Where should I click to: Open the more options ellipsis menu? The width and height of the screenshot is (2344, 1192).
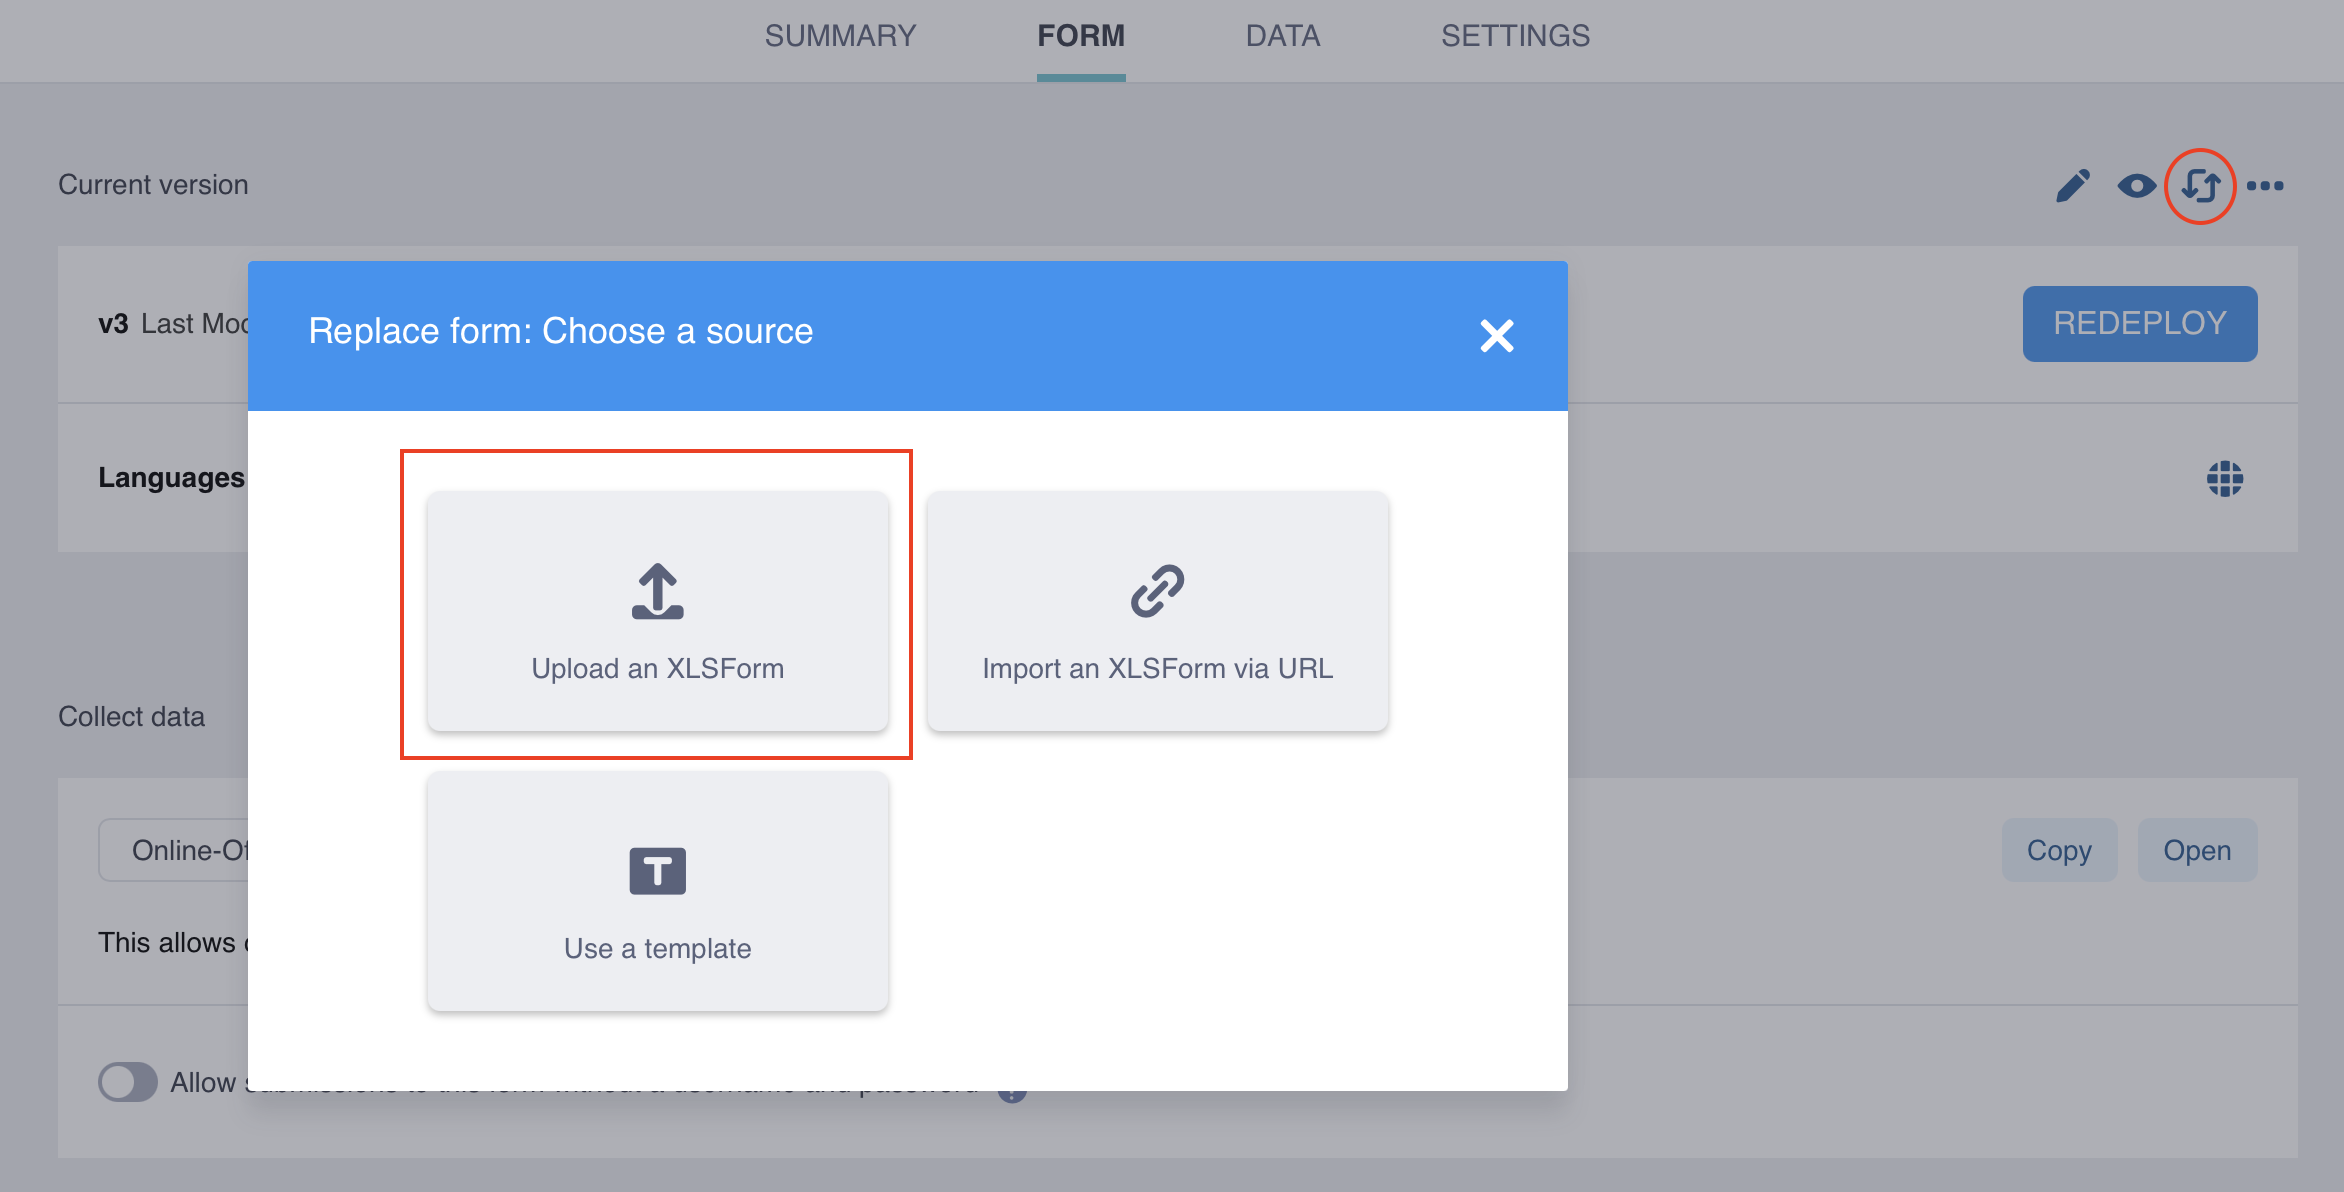click(2265, 184)
